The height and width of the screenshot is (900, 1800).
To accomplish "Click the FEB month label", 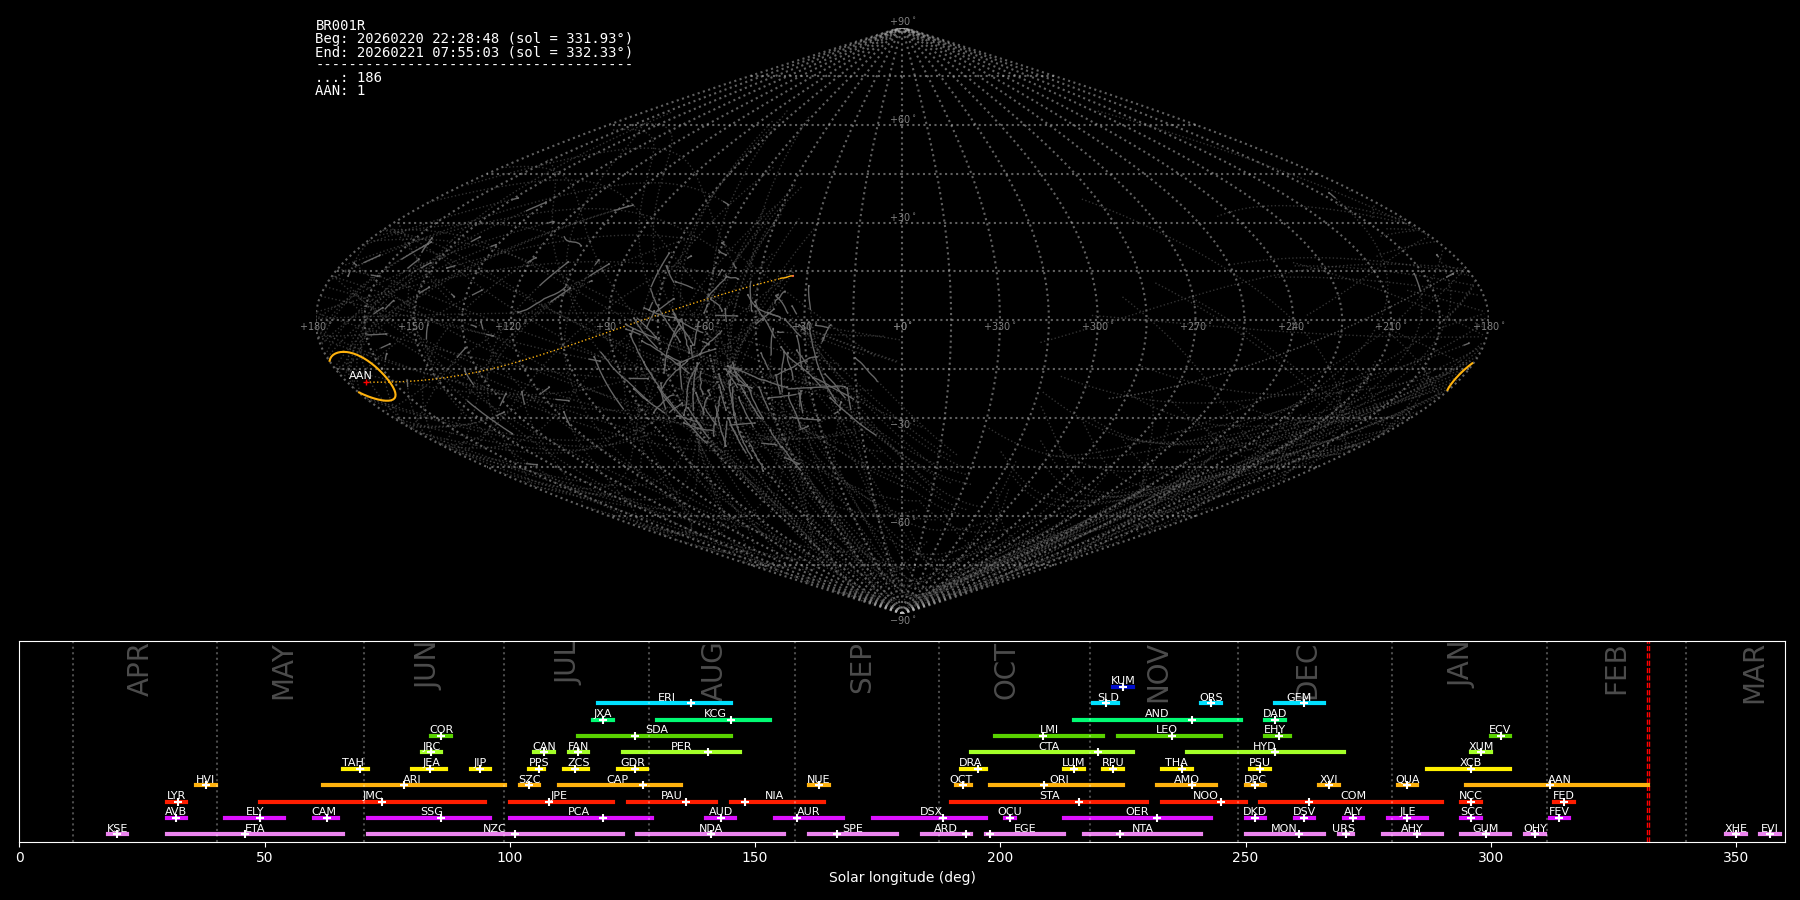I will click(x=1616, y=670).
